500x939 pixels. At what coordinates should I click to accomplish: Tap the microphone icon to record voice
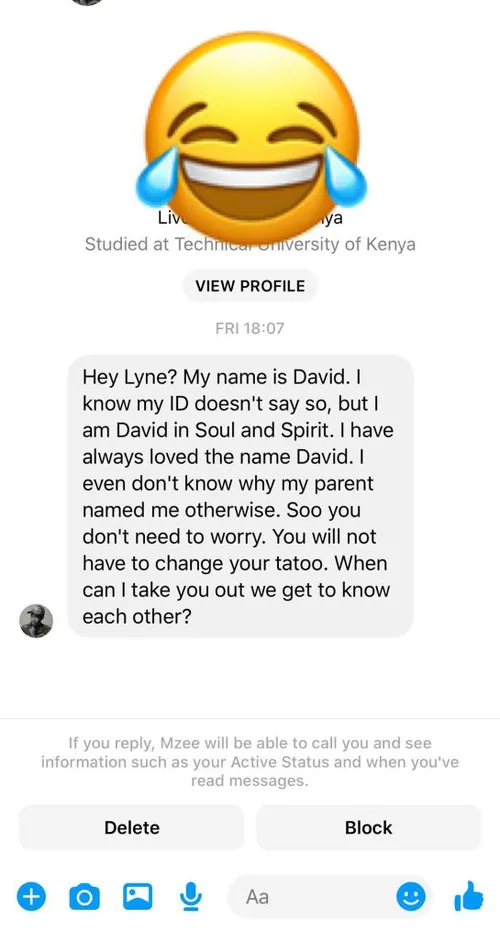[x=190, y=896]
